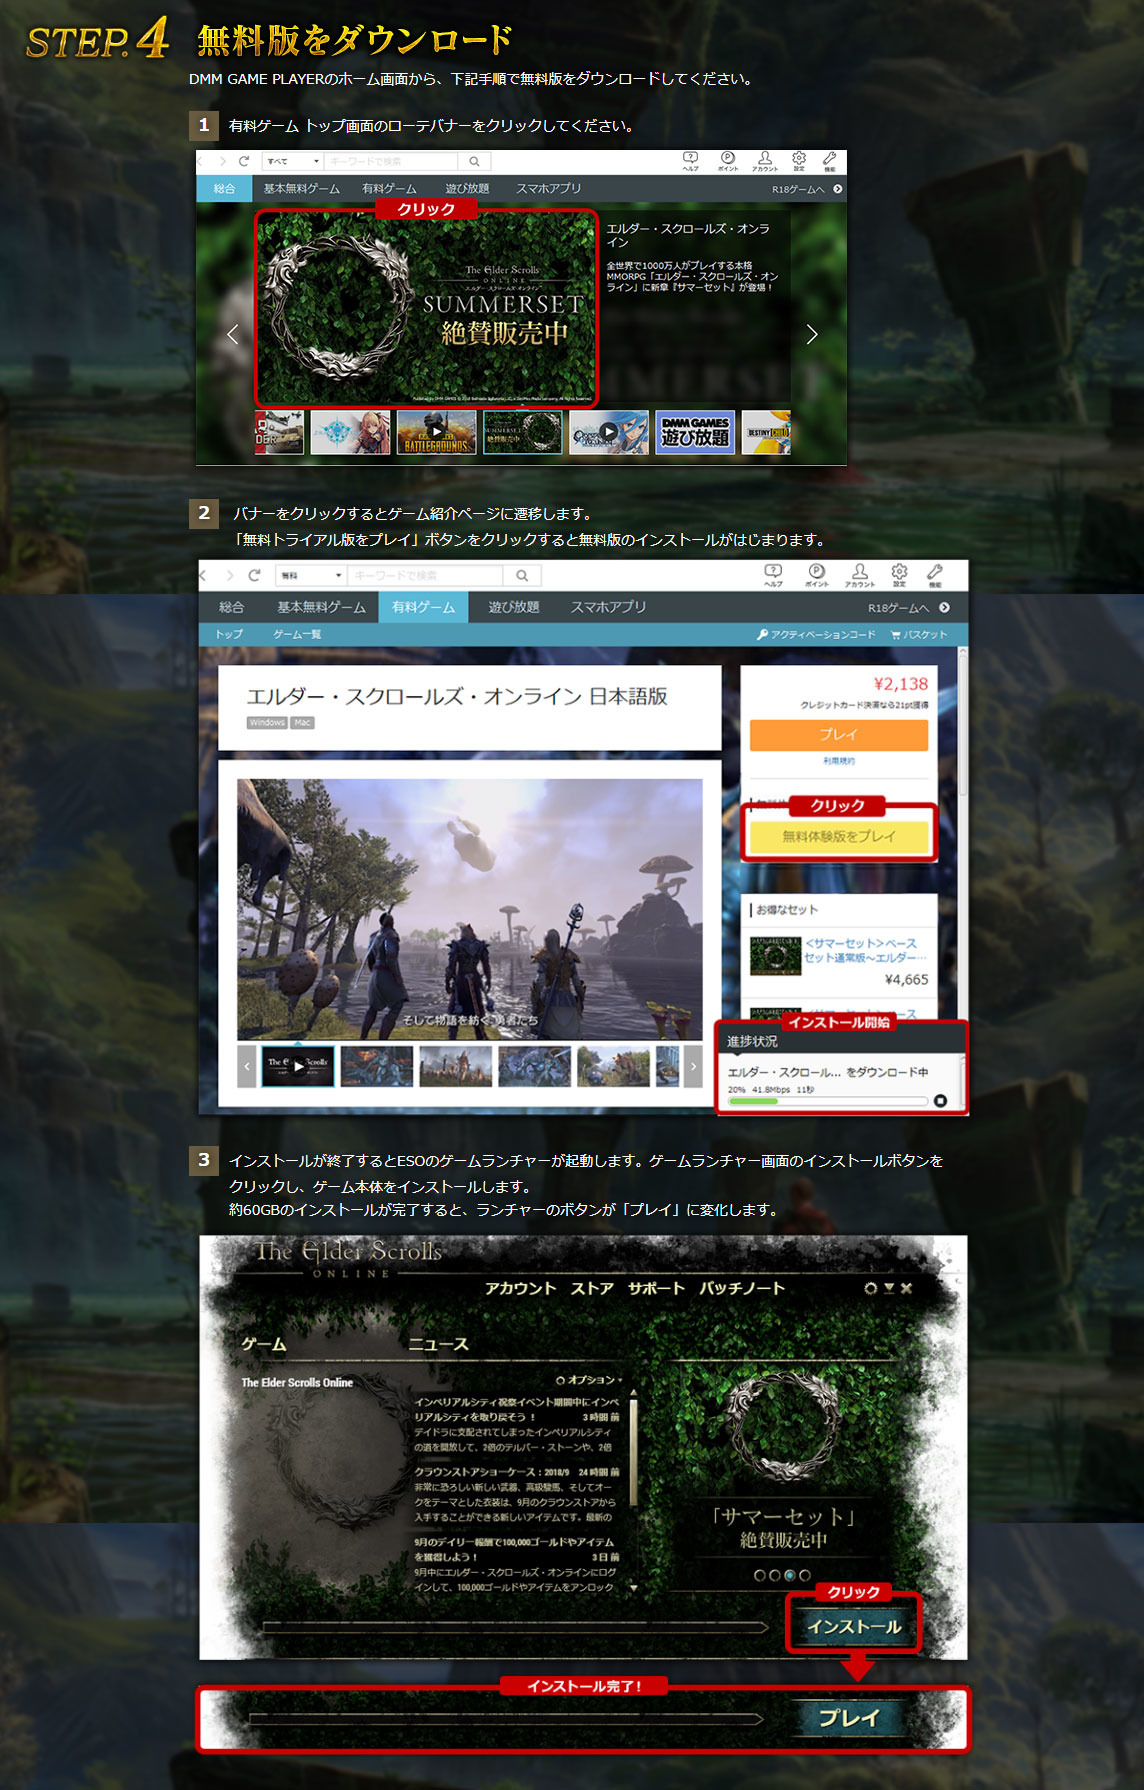Click the トップ sub-tab
The image size is (1144, 1790).
tap(229, 634)
